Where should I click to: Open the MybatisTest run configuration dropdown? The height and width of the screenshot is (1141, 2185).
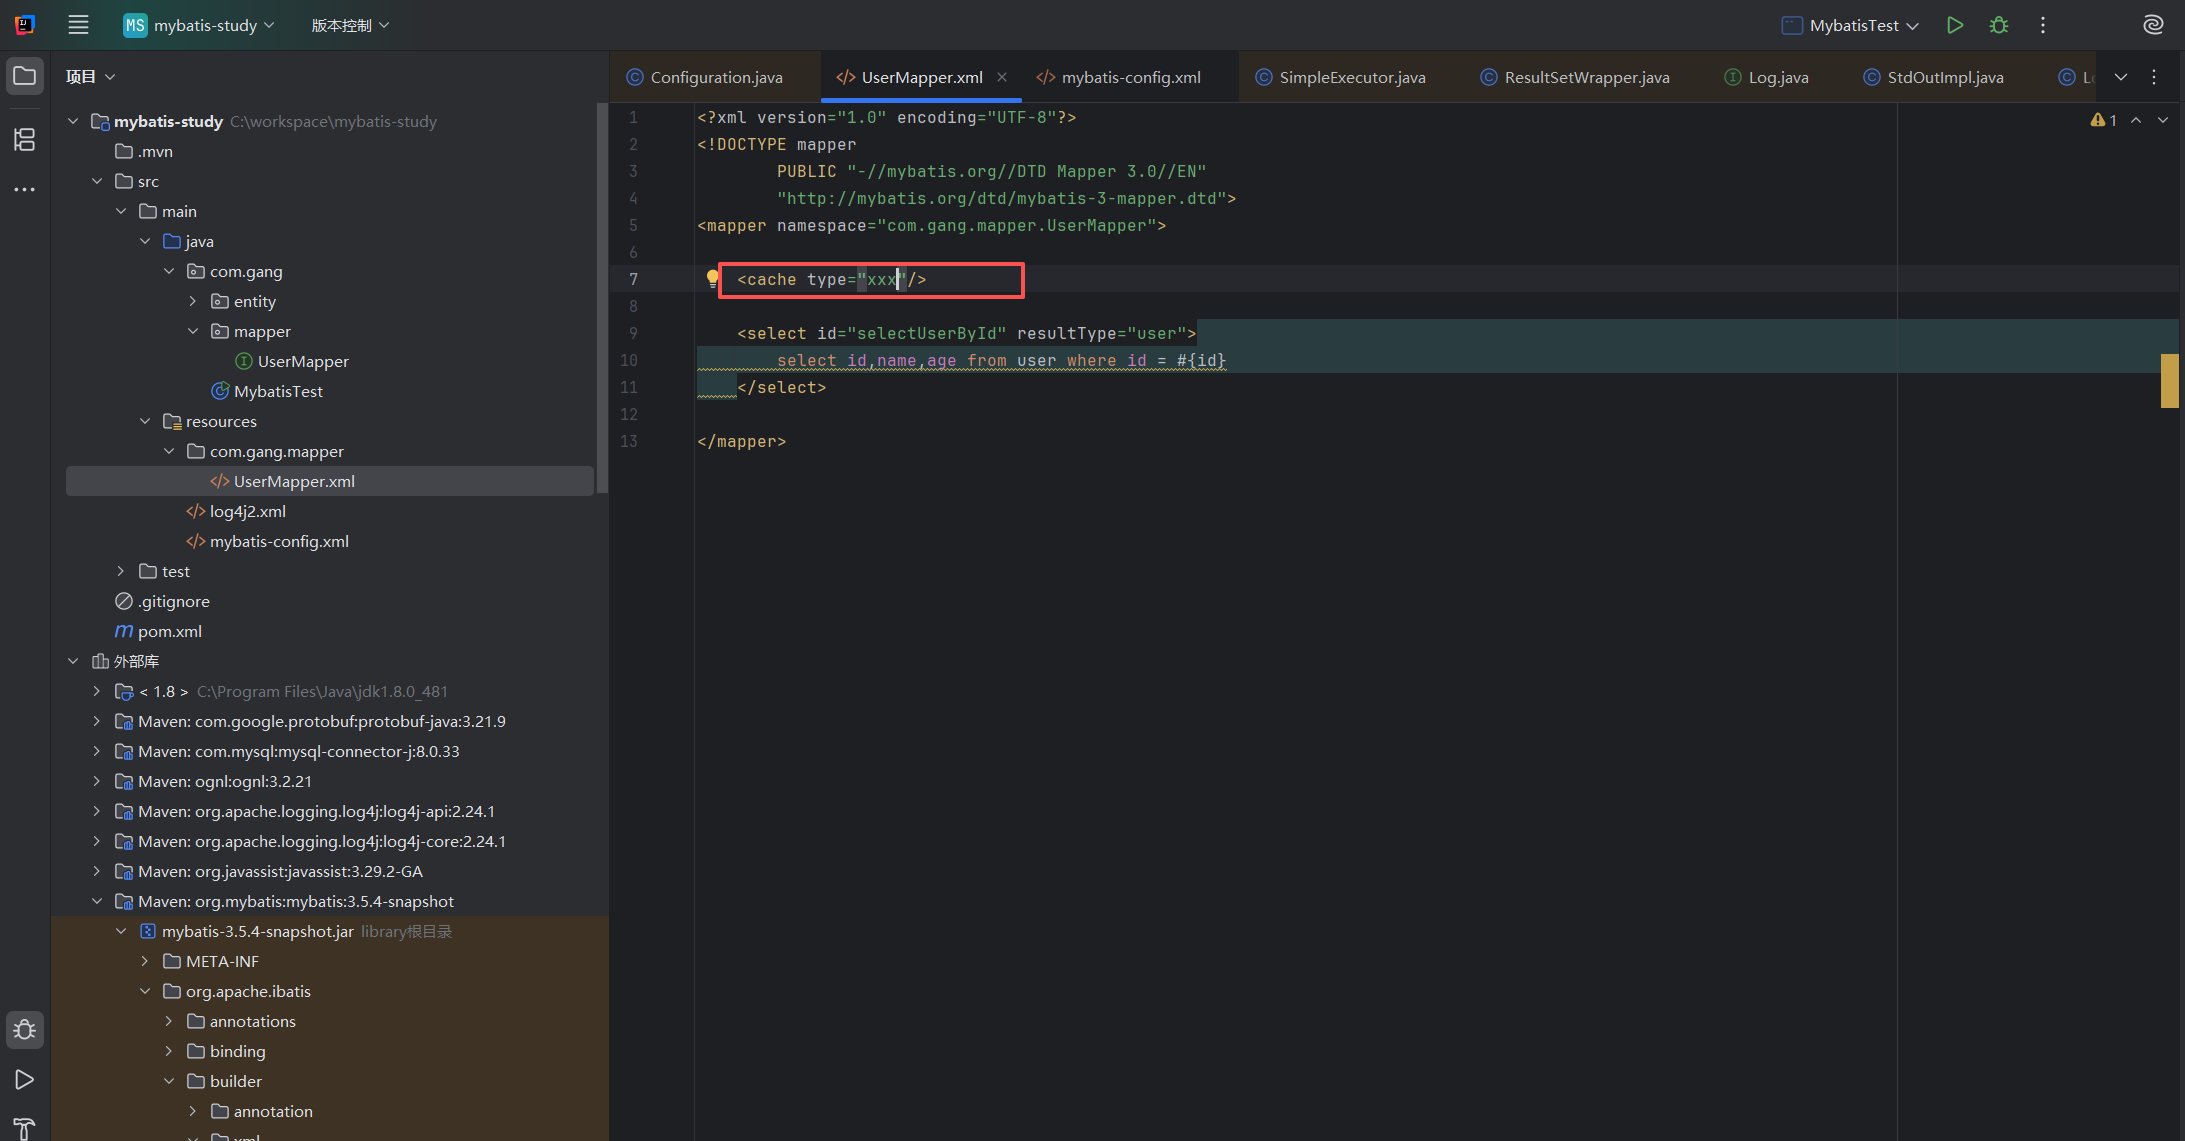pos(1850,25)
